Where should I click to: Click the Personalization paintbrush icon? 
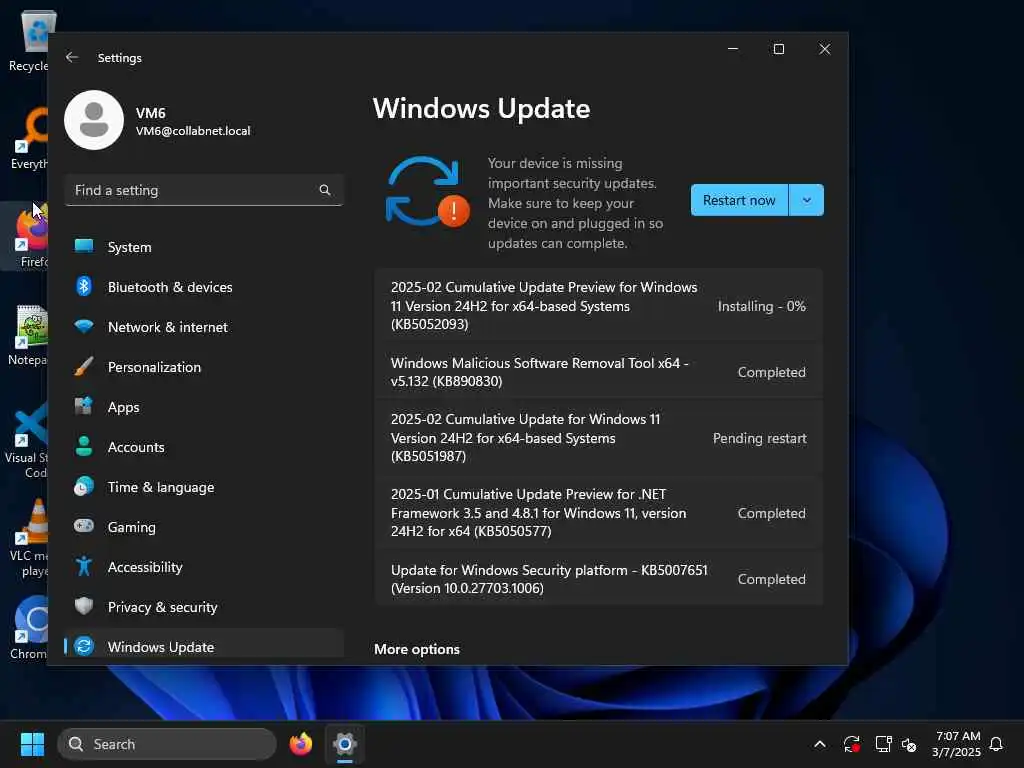click(84, 366)
